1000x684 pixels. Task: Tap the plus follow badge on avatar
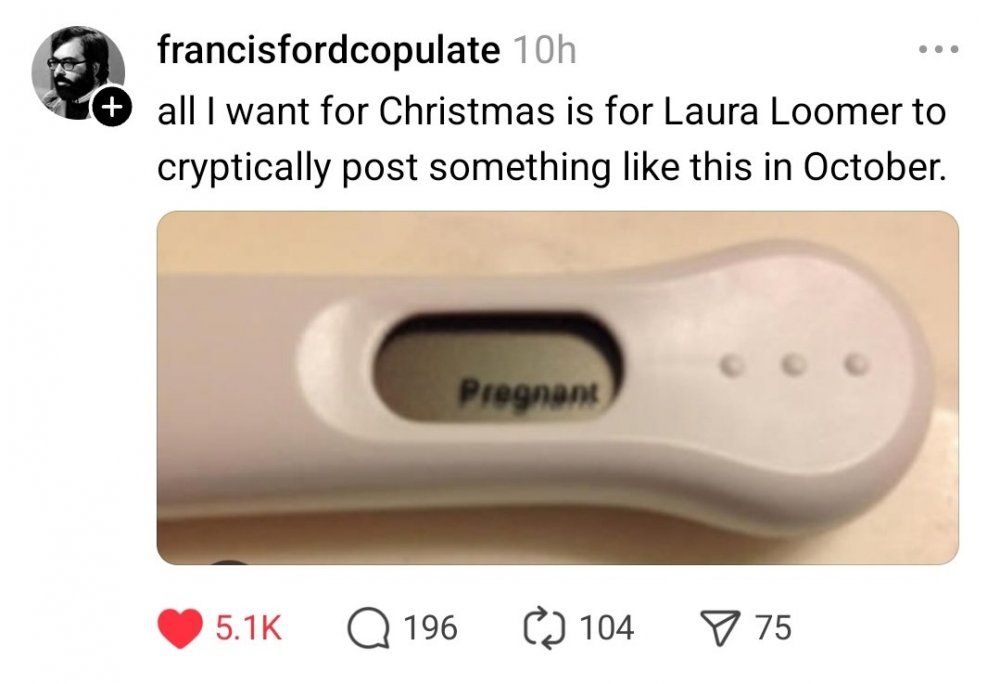tap(115, 105)
